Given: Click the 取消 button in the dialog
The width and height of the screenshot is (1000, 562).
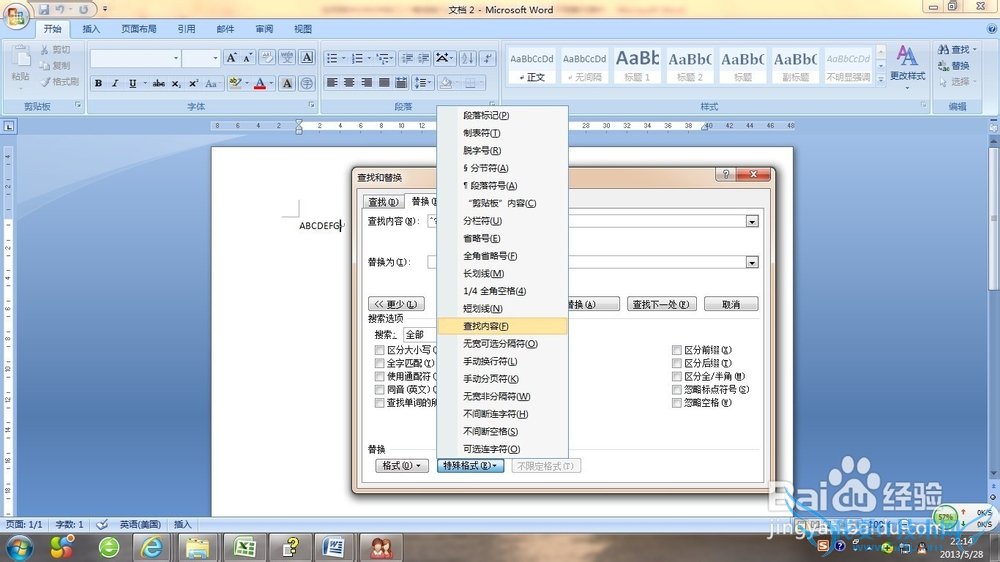Looking at the screenshot, I should 730,304.
